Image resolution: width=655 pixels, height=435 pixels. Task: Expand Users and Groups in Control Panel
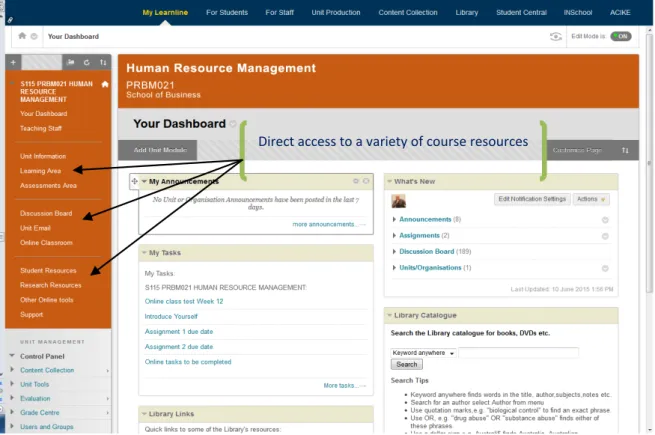click(12, 427)
